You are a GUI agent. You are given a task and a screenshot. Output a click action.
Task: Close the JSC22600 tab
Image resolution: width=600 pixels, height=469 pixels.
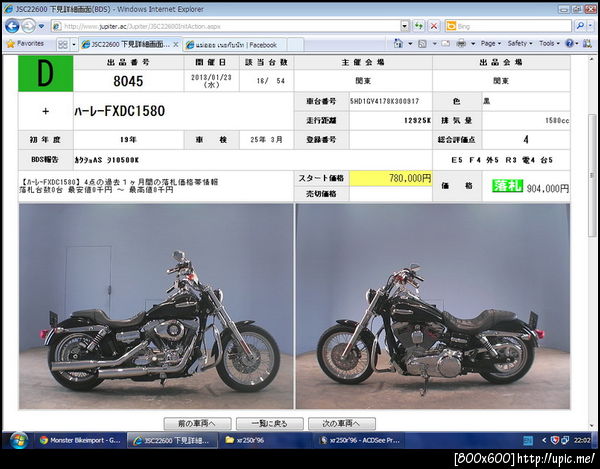[x=176, y=45]
